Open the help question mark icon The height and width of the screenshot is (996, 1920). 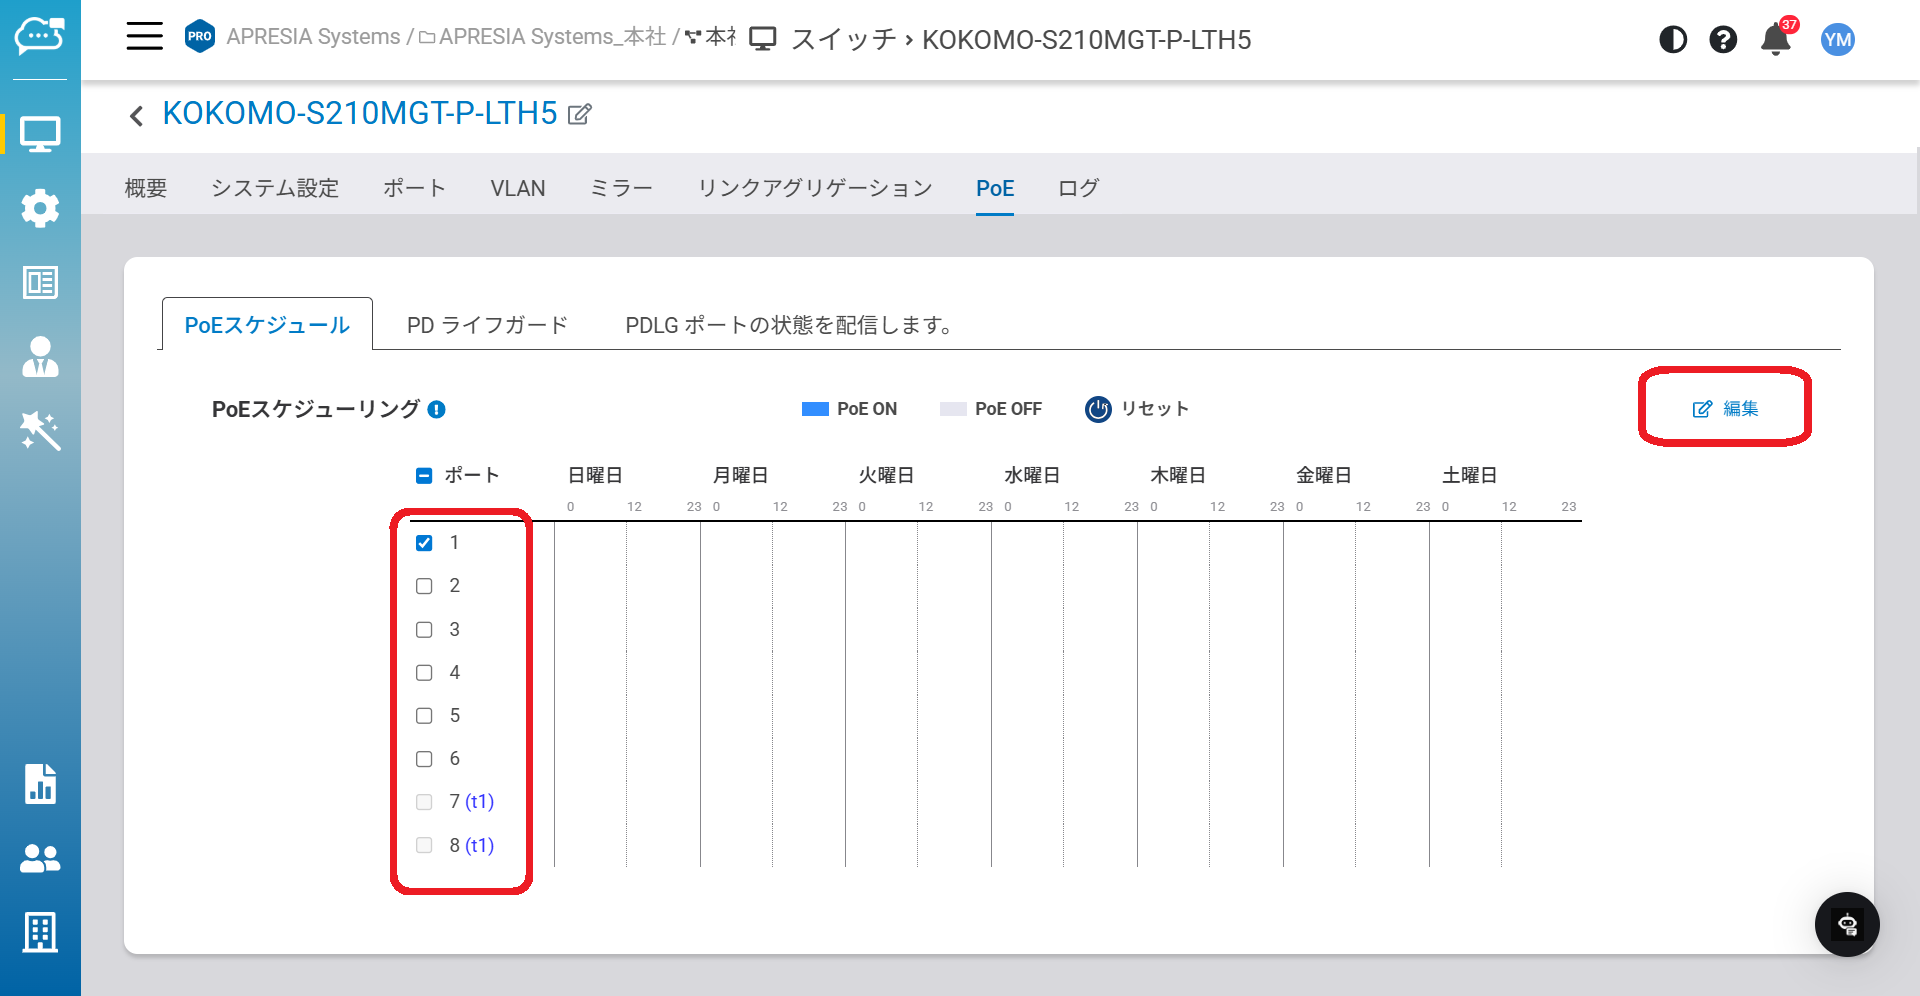pyautogui.click(x=1723, y=40)
